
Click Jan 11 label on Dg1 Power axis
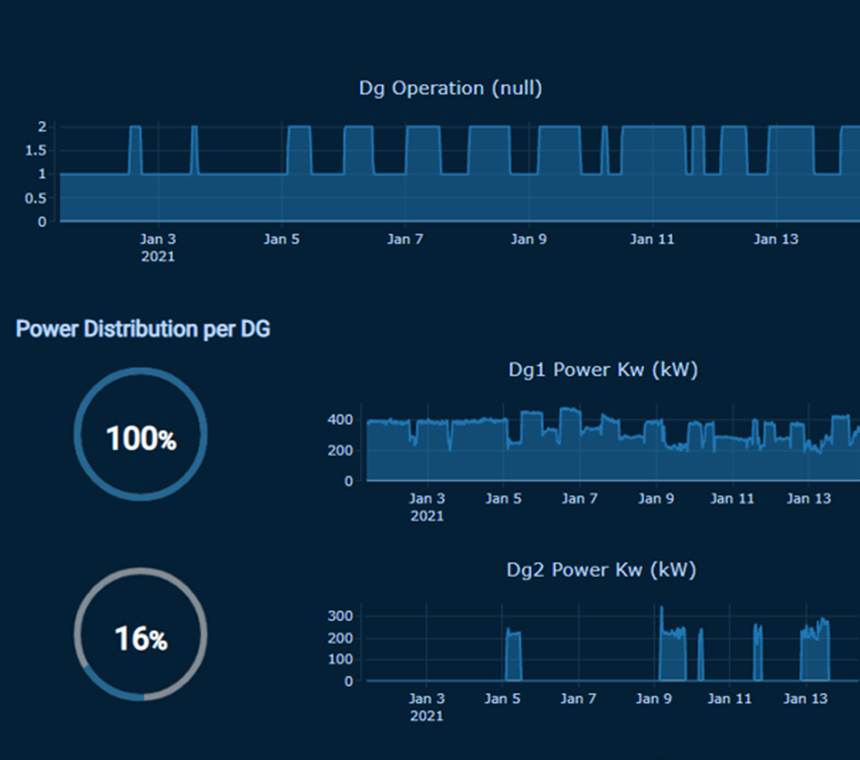click(732, 498)
